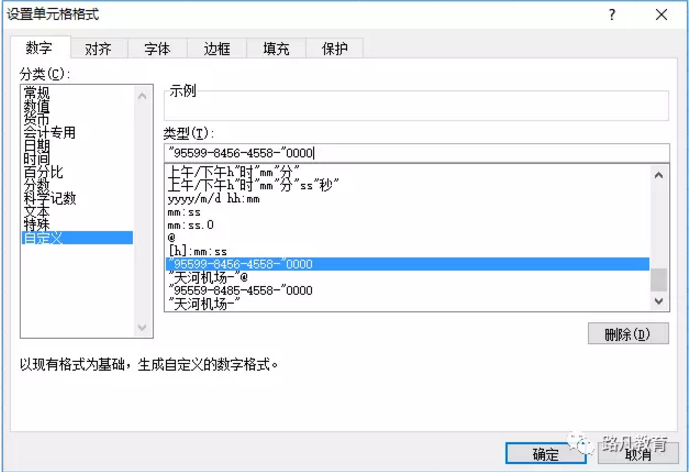Click type list scroll up arrow
The width and height of the screenshot is (690, 472).
(x=659, y=175)
